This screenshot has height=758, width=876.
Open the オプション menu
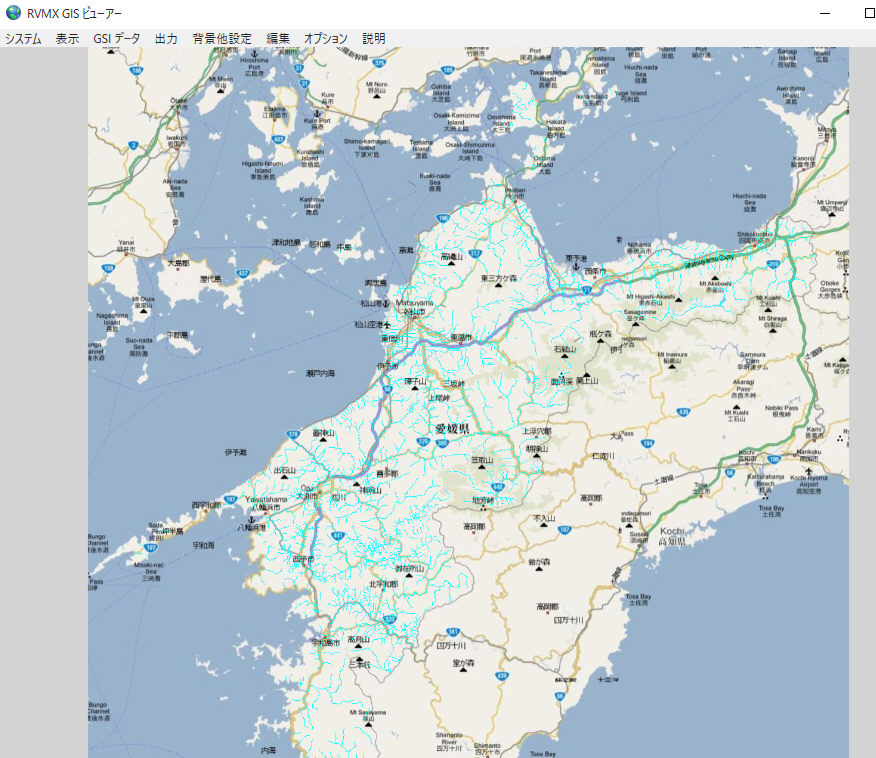tap(326, 38)
